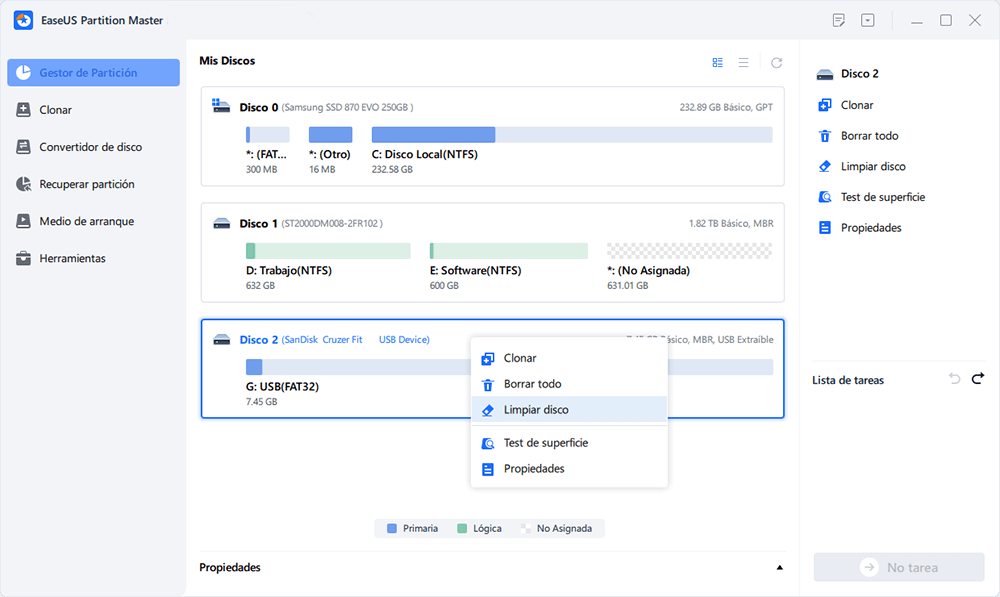This screenshot has height=597, width=1000.
Task: Switch to graphical disk layout view icon
Action: 717,63
